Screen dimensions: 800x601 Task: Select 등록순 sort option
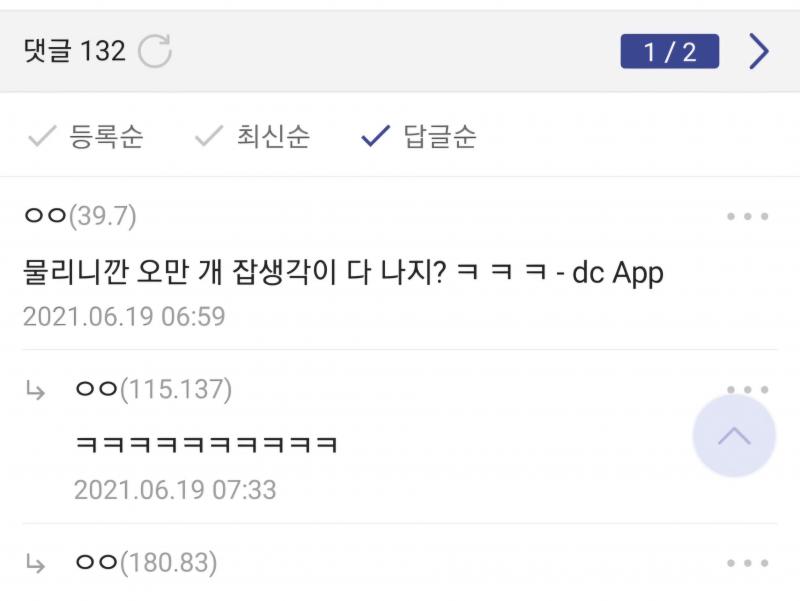tap(86, 136)
